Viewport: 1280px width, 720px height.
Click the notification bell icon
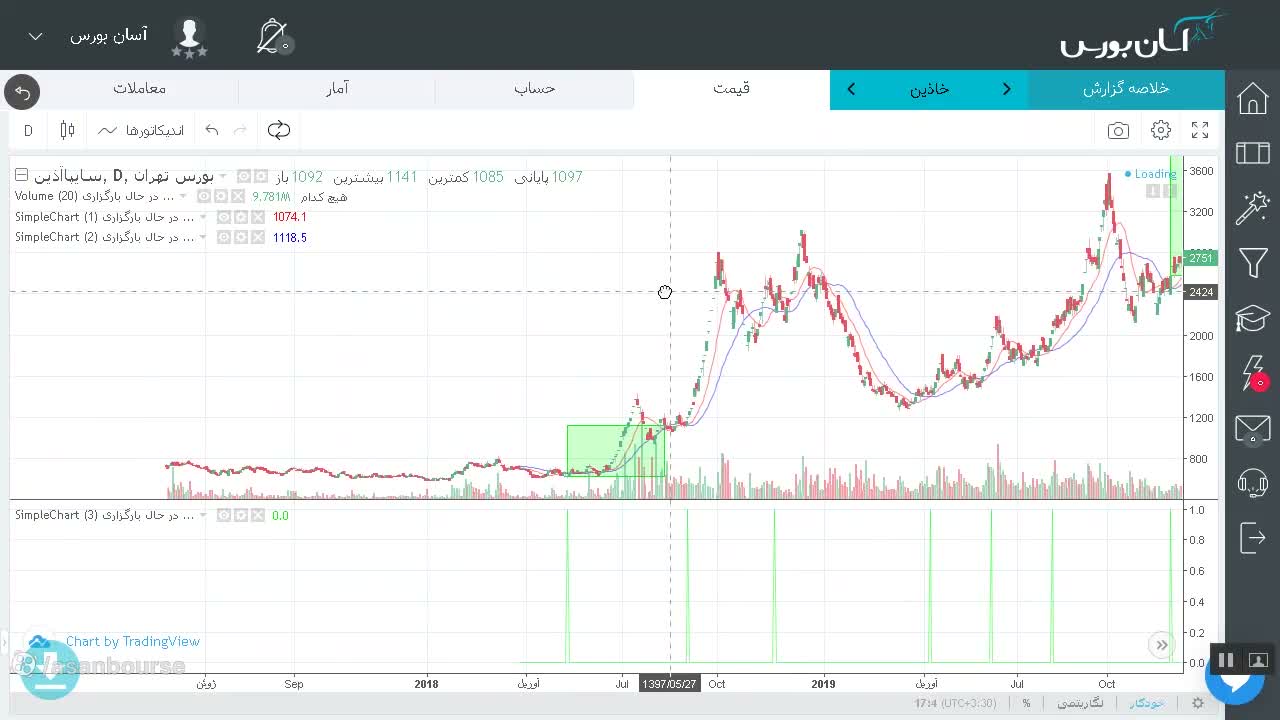(272, 36)
